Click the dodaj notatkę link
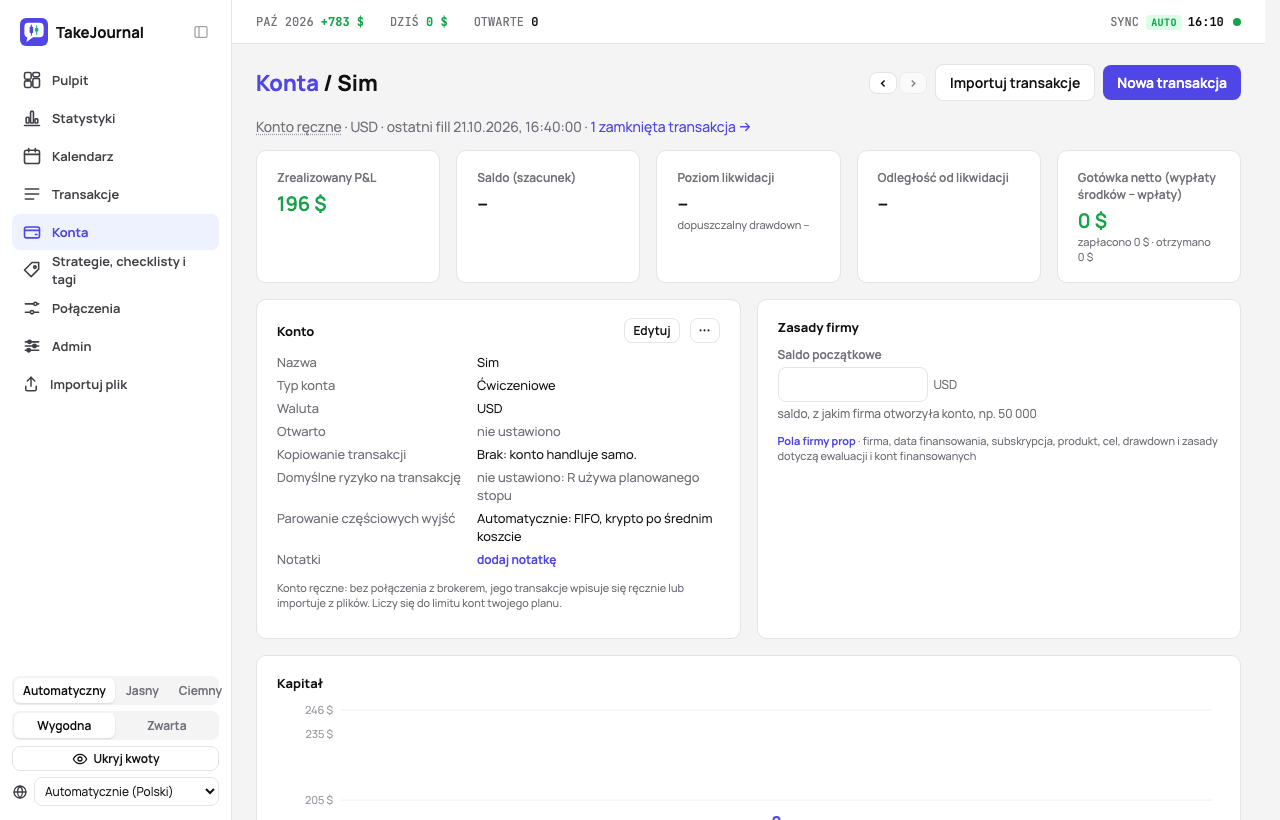The width and height of the screenshot is (1280, 820). (516, 560)
